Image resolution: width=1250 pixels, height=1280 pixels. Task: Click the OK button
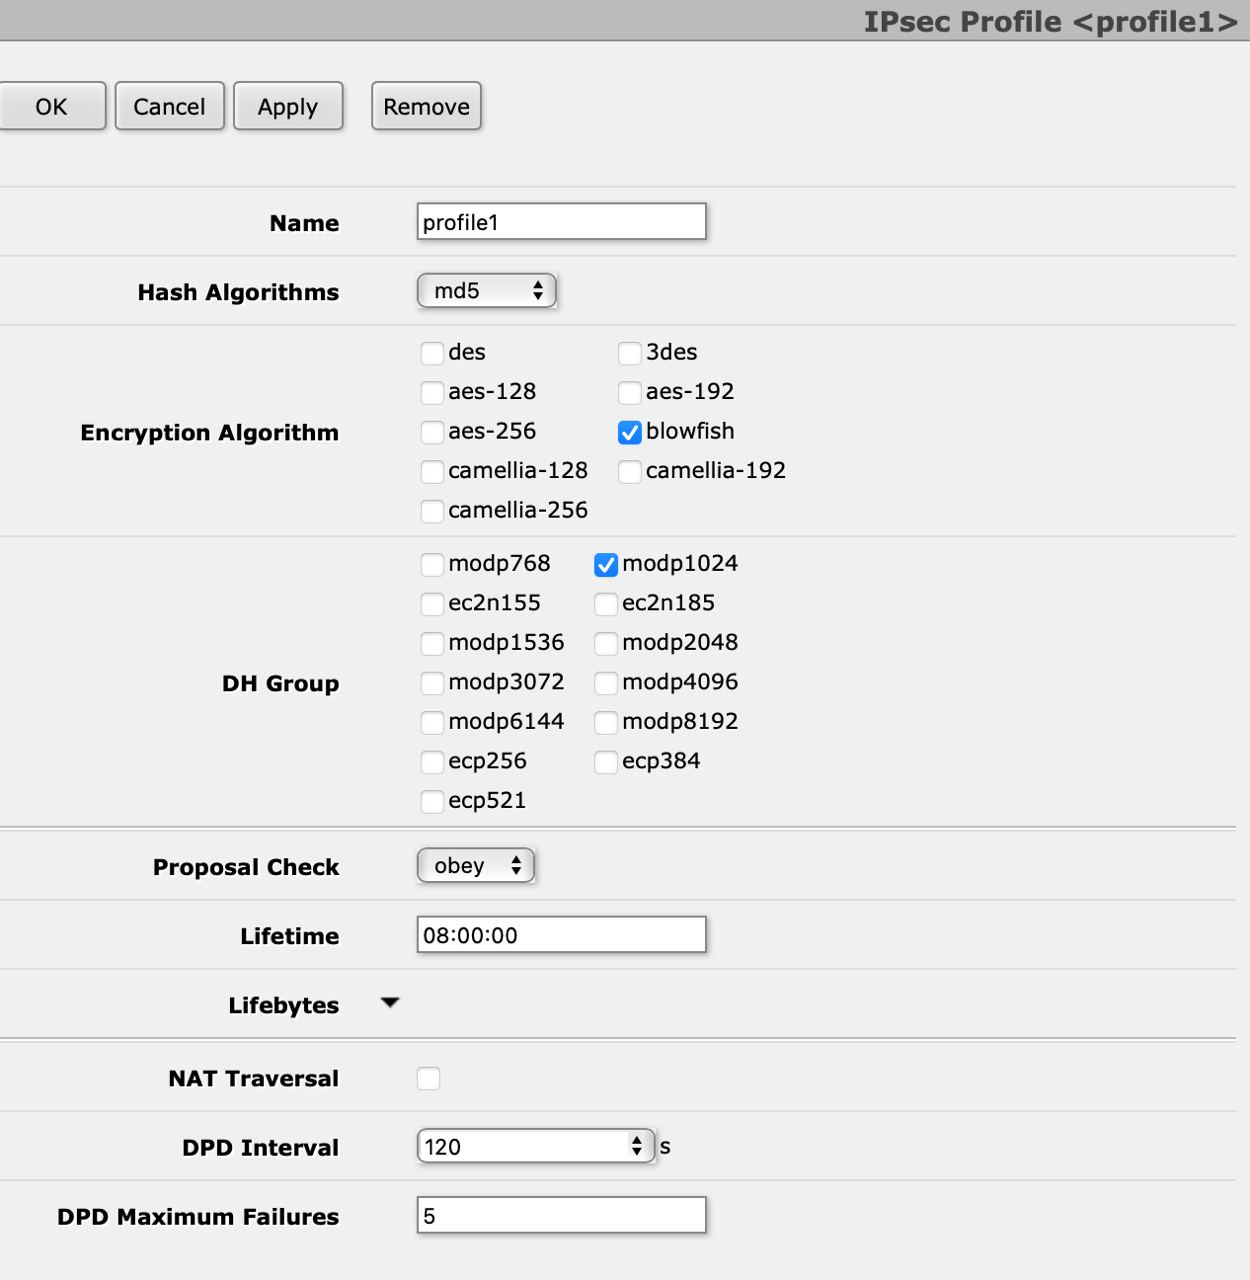[51, 106]
